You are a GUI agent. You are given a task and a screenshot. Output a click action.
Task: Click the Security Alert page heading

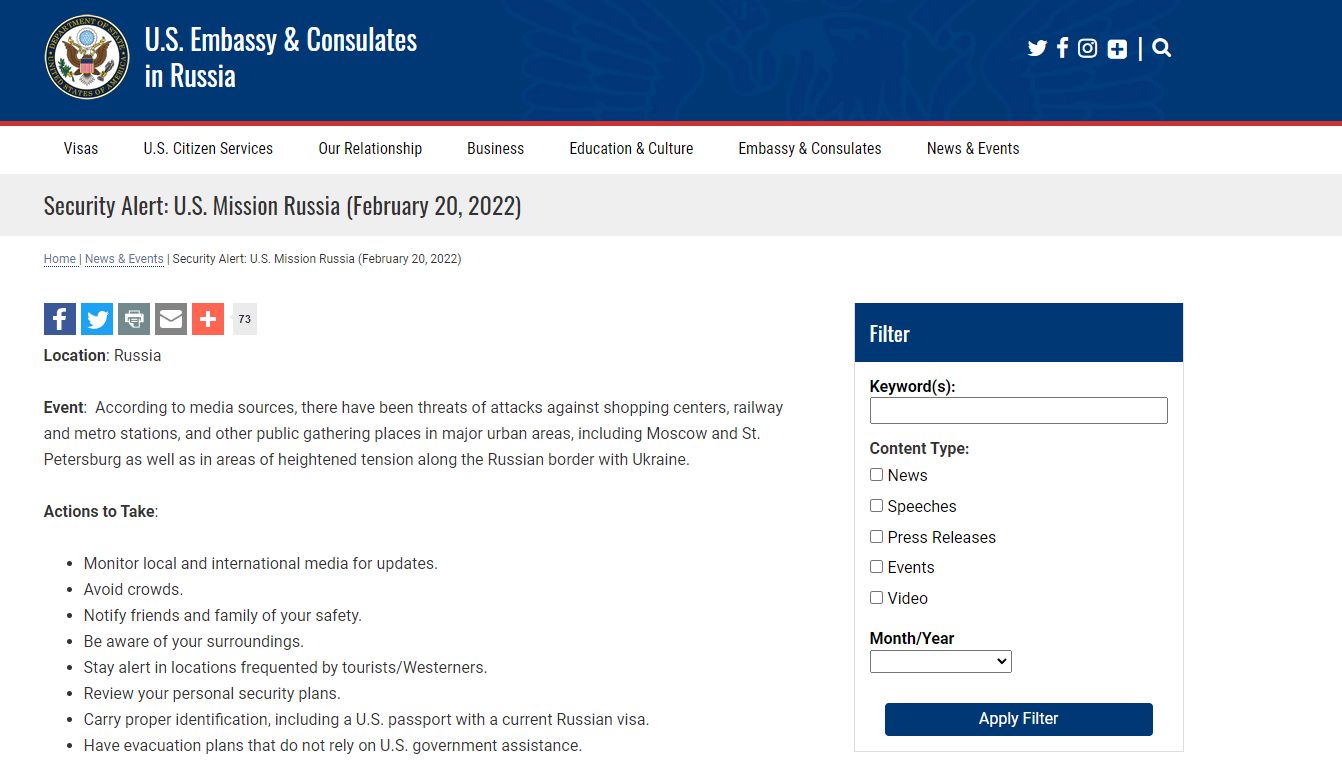coord(282,206)
